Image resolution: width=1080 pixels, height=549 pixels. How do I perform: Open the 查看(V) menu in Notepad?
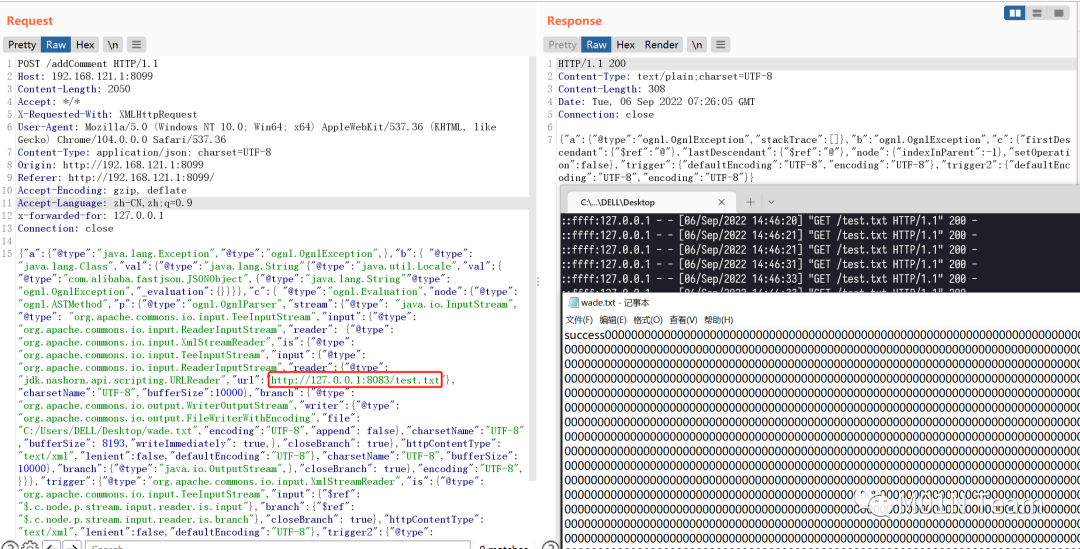point(683,320)
